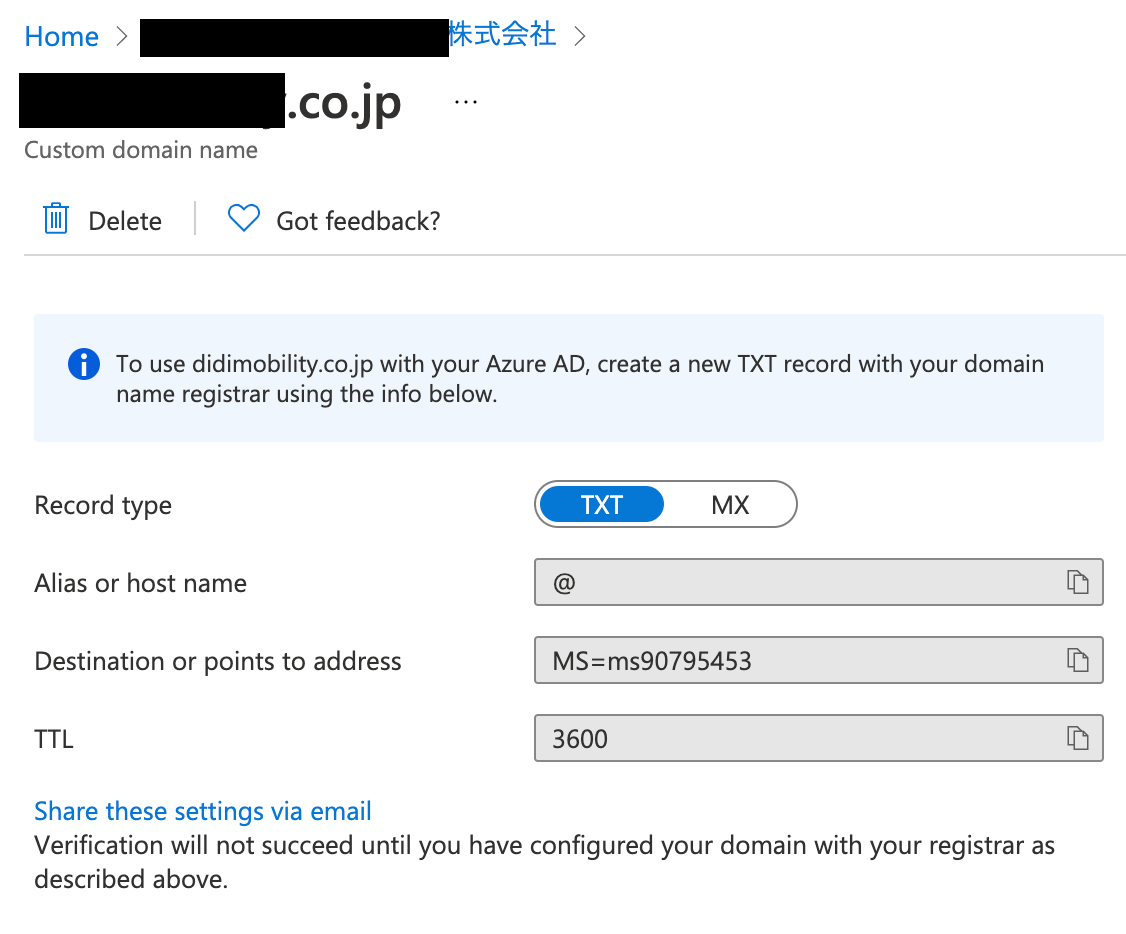Image resolution: width=1126 pixels, height=934 pixels.
Task: Open the ellipsis more options menu
Action: tap(466, 103)
